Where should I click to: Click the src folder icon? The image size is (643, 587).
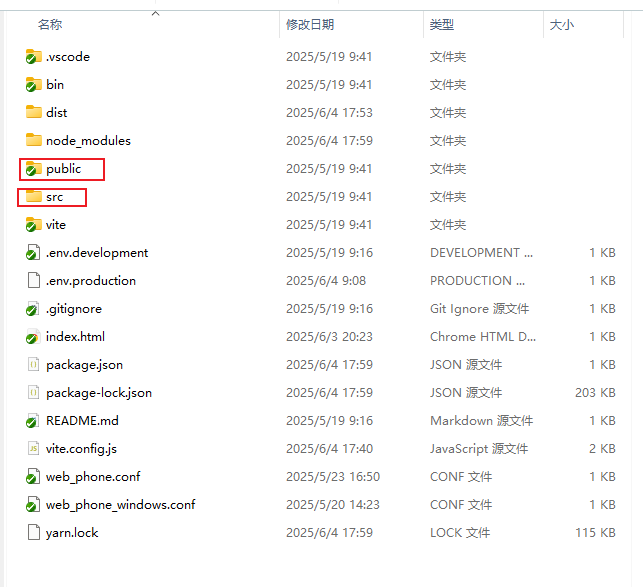point(33,196)
